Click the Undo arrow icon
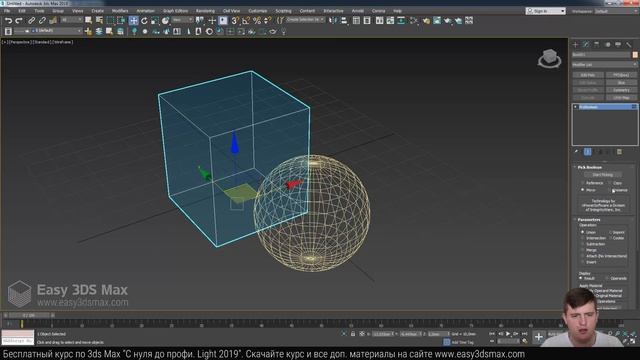This screenshot has height=360, width=640. 8,20
